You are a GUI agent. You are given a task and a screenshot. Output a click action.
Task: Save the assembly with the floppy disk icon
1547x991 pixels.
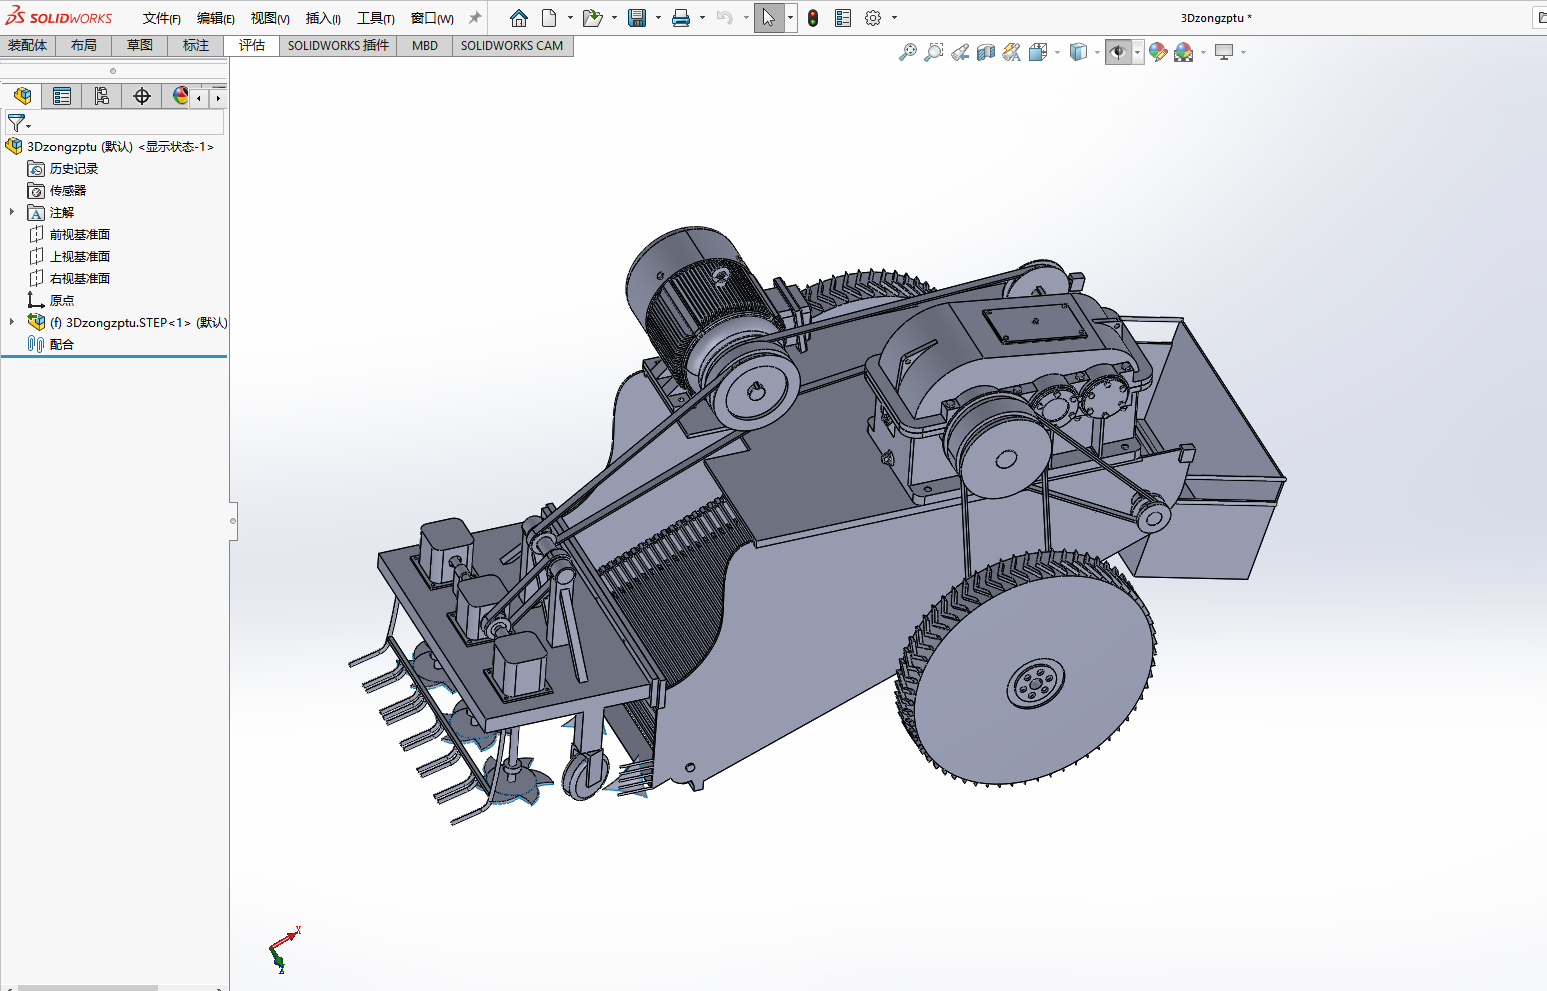[x=637, y=18]
